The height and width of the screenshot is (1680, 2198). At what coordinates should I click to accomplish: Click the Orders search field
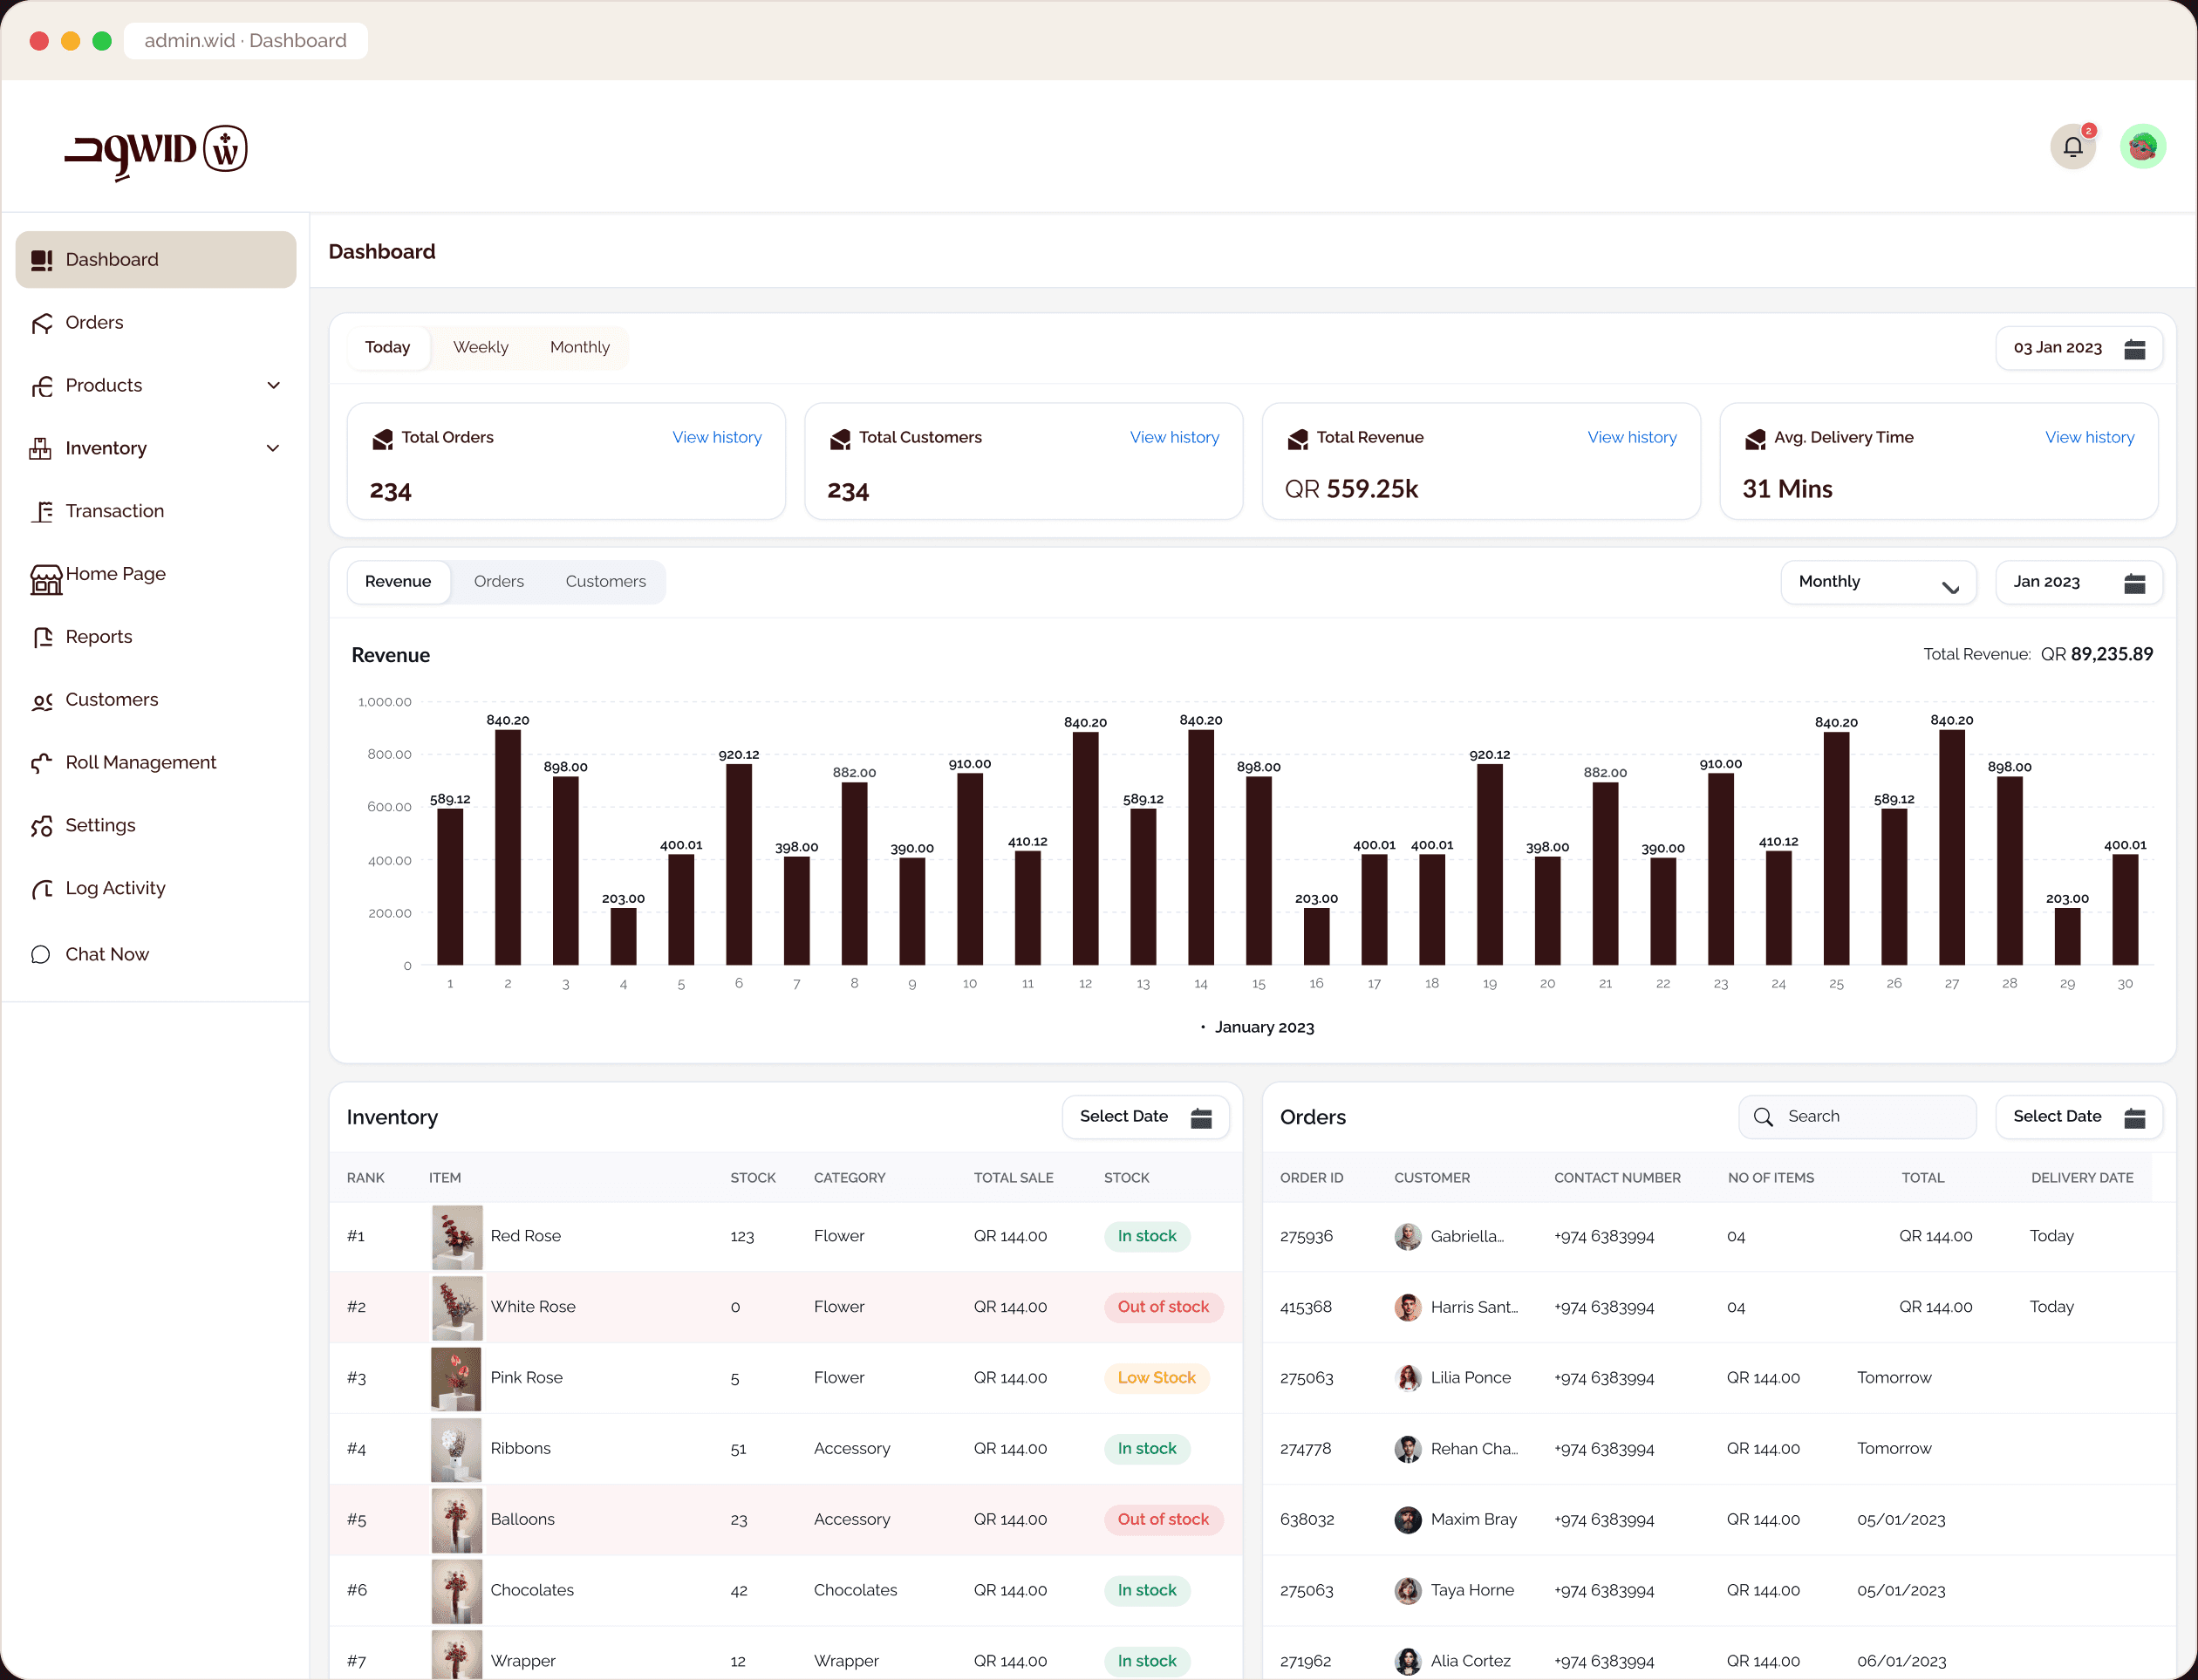point(1857,1117)
